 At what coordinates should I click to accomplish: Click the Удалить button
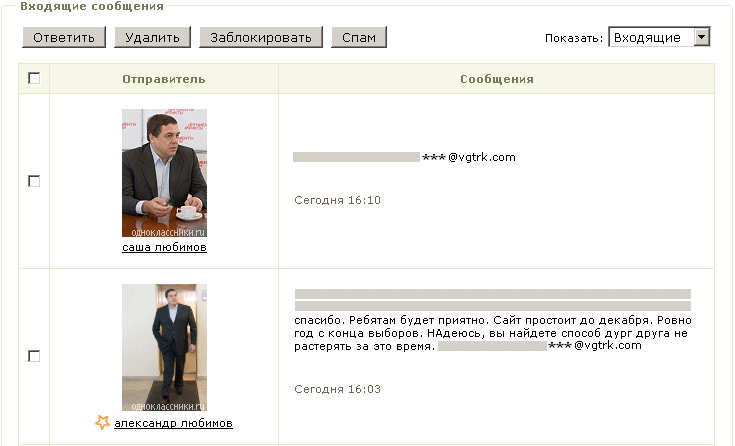click(152, 38)
